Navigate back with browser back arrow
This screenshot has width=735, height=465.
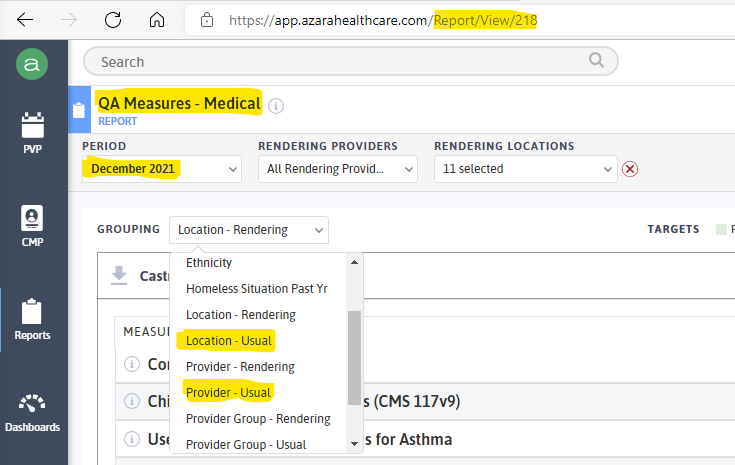[x=24, y=20]
